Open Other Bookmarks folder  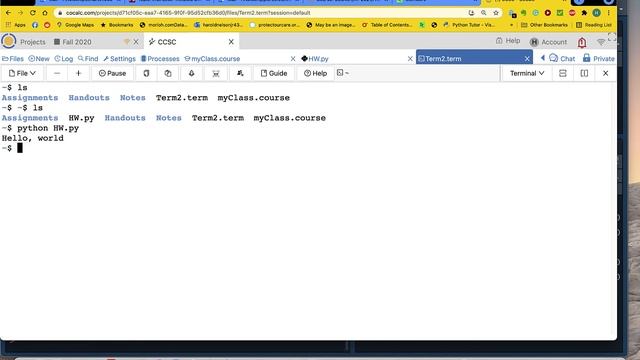(544, 25)
